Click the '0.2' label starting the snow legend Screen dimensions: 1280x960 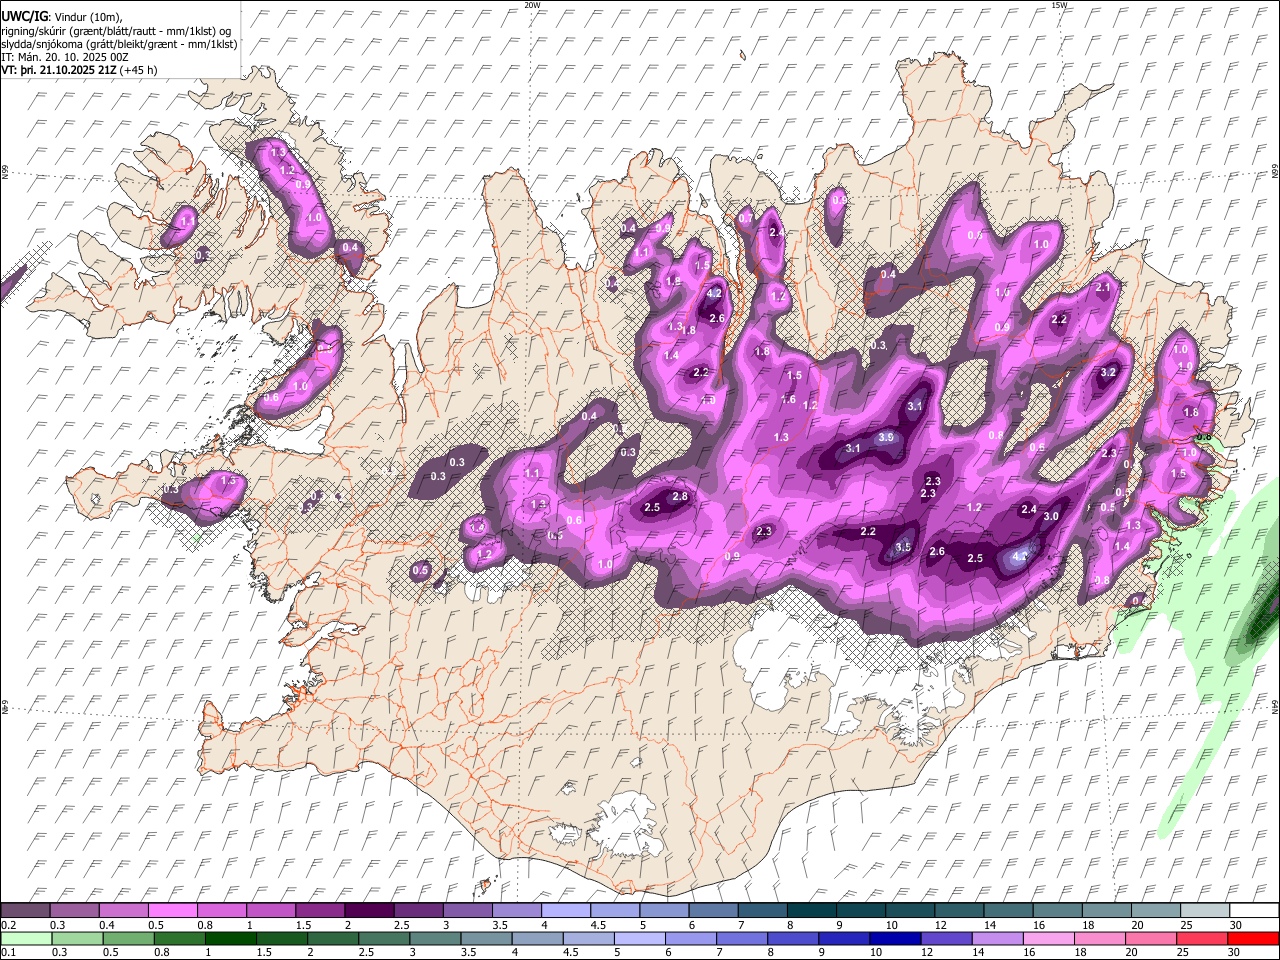[9, 926]
